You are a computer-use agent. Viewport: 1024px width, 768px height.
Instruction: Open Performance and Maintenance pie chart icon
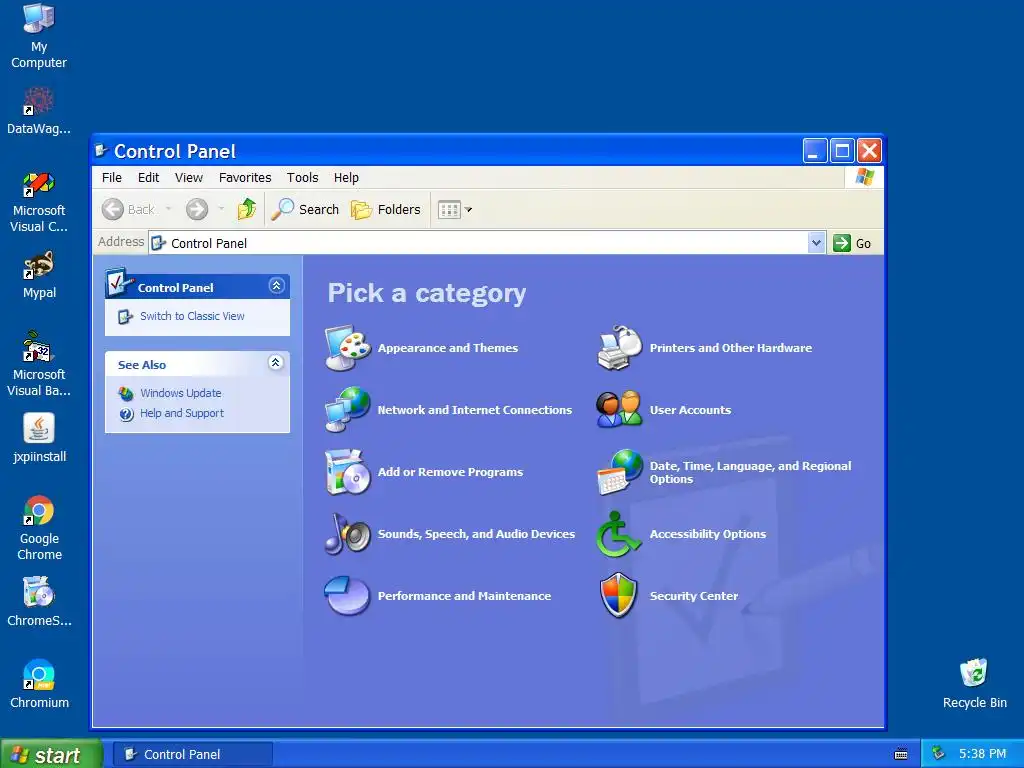pos(347,596)
